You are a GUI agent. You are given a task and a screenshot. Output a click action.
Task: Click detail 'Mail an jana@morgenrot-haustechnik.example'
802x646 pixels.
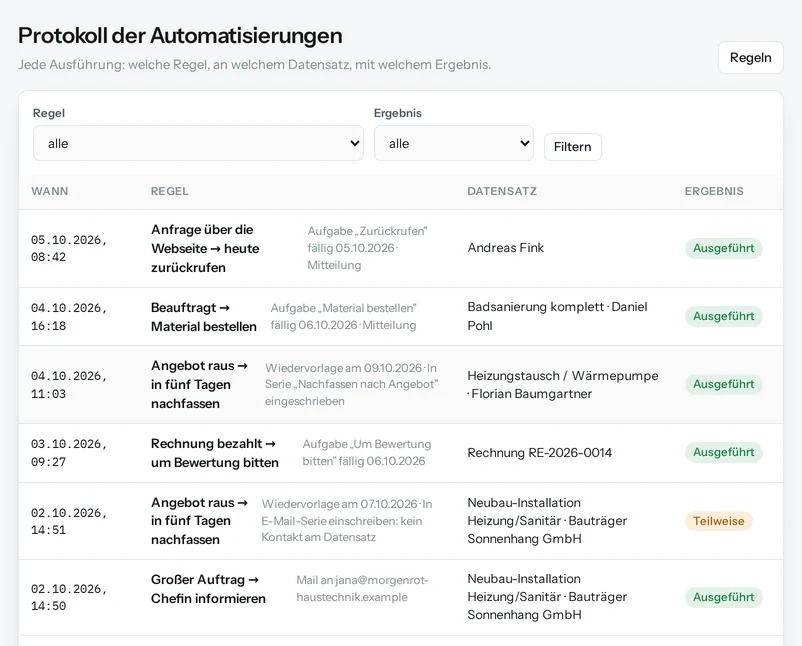click(362, 588)
